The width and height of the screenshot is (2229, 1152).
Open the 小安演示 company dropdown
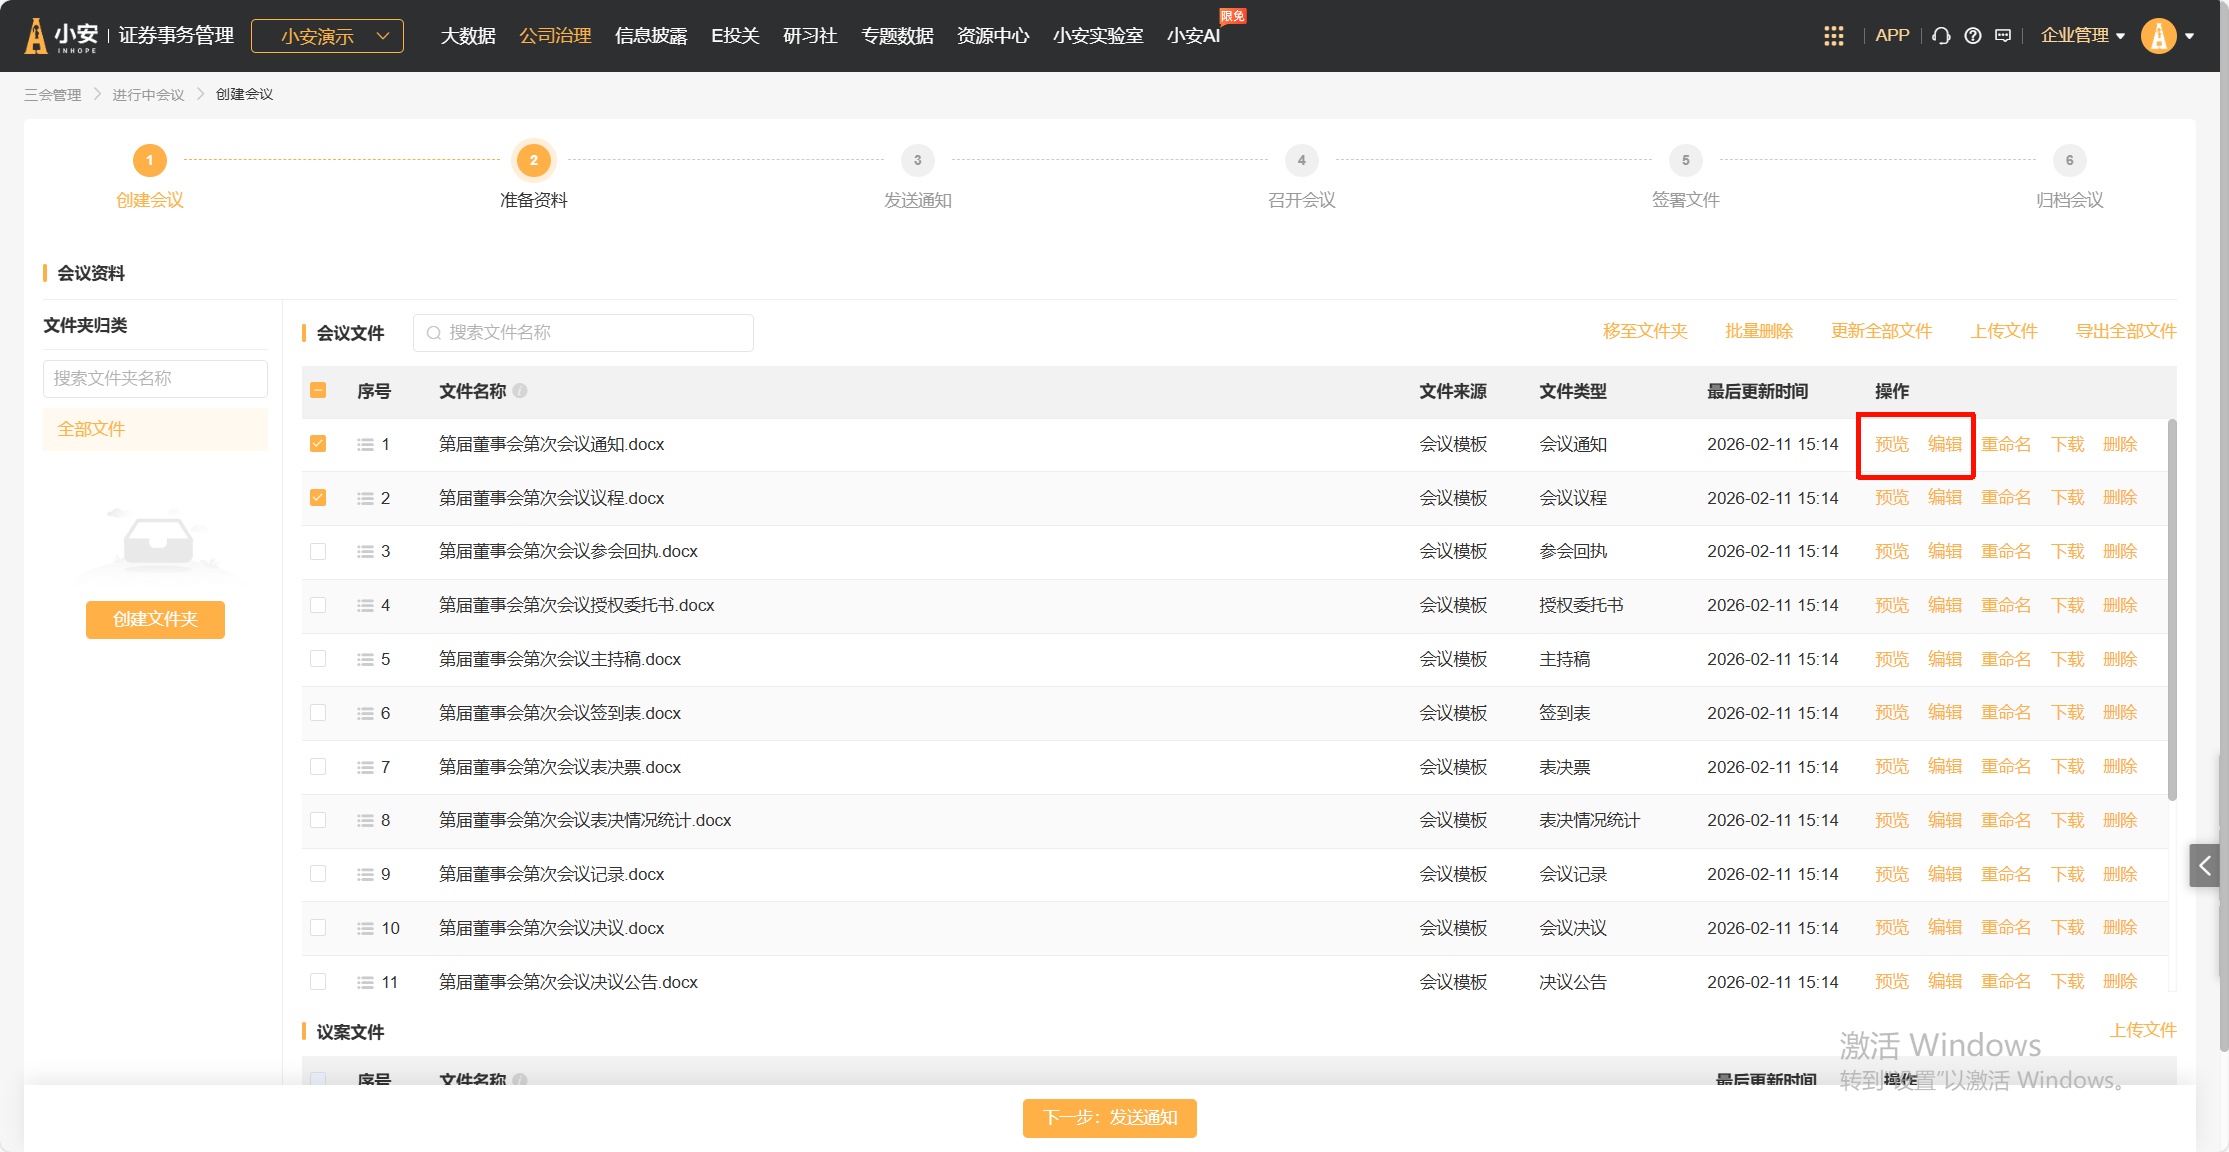coord(327,36)
